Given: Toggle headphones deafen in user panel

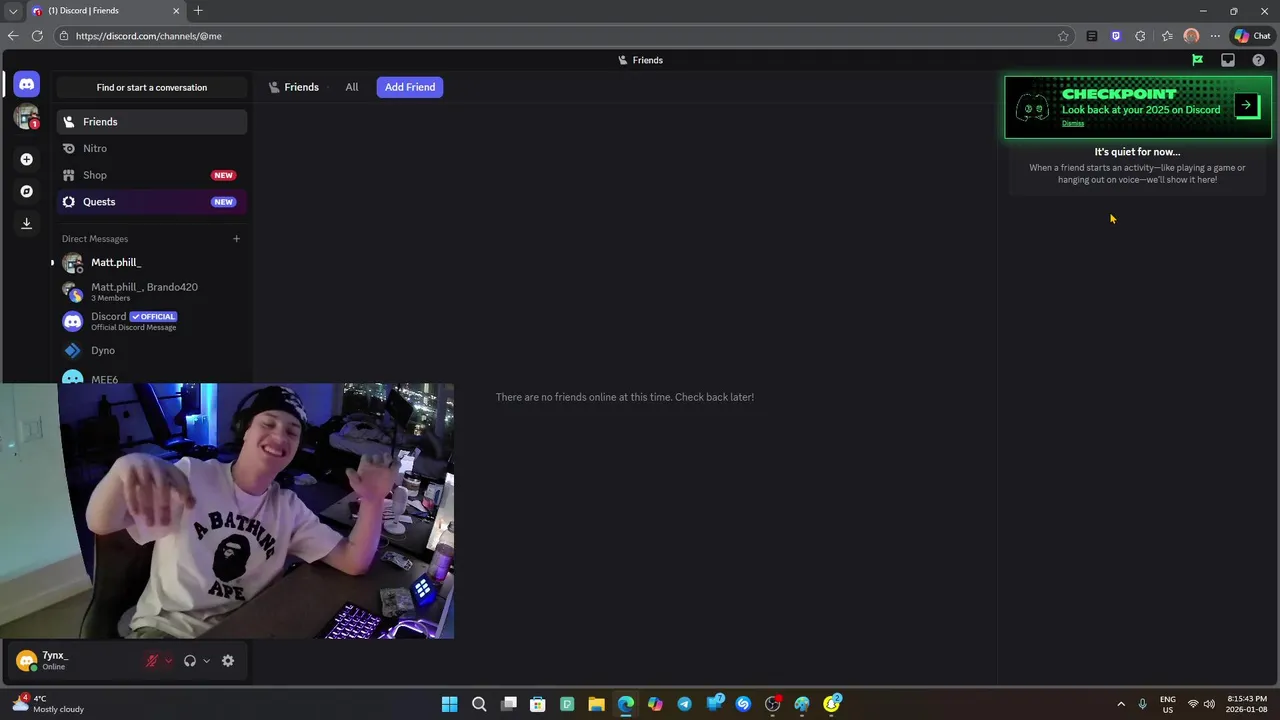Looking at the screenshot, I should [x=189, y=661].
